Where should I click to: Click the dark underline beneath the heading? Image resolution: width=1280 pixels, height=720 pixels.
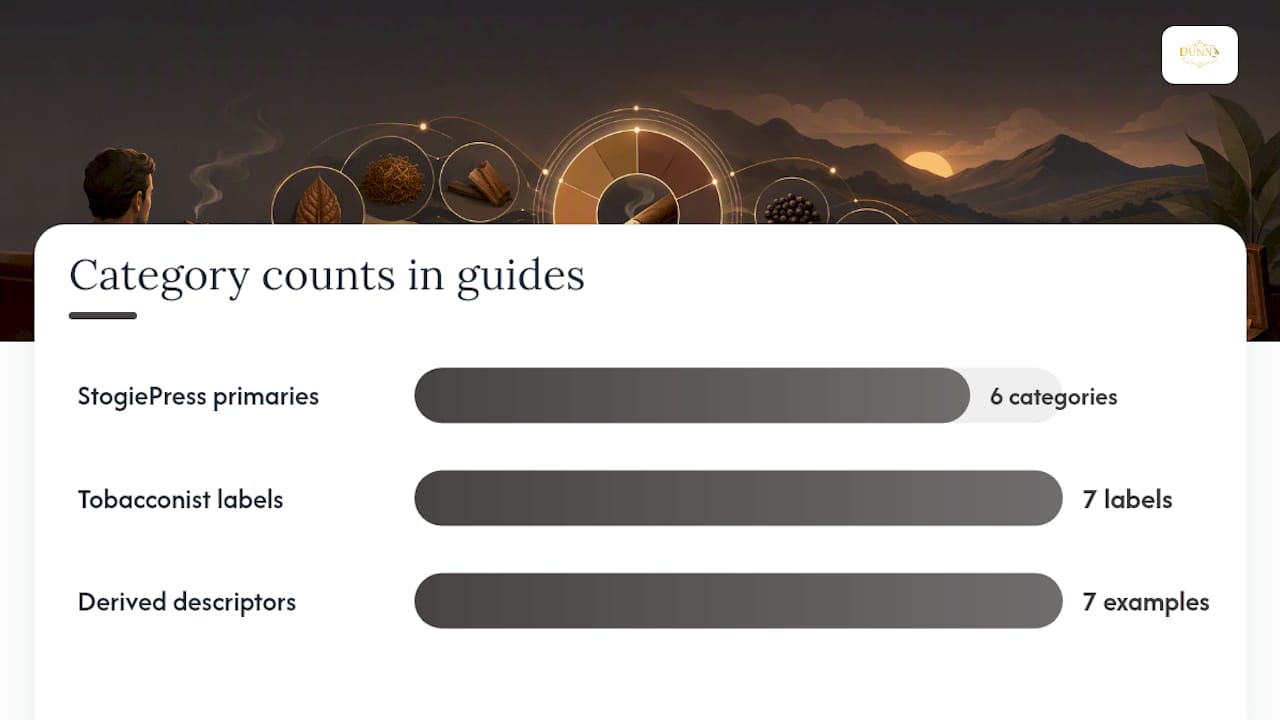pos(103,316)
